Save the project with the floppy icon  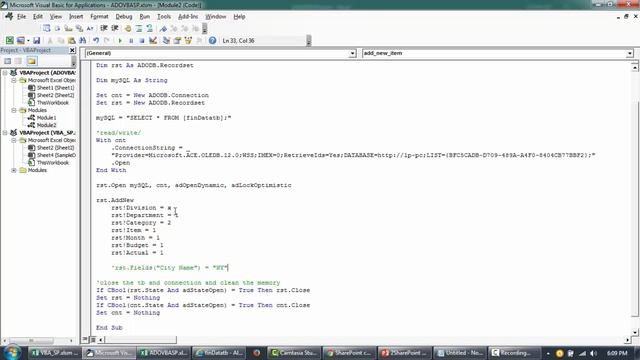(36, 40)
